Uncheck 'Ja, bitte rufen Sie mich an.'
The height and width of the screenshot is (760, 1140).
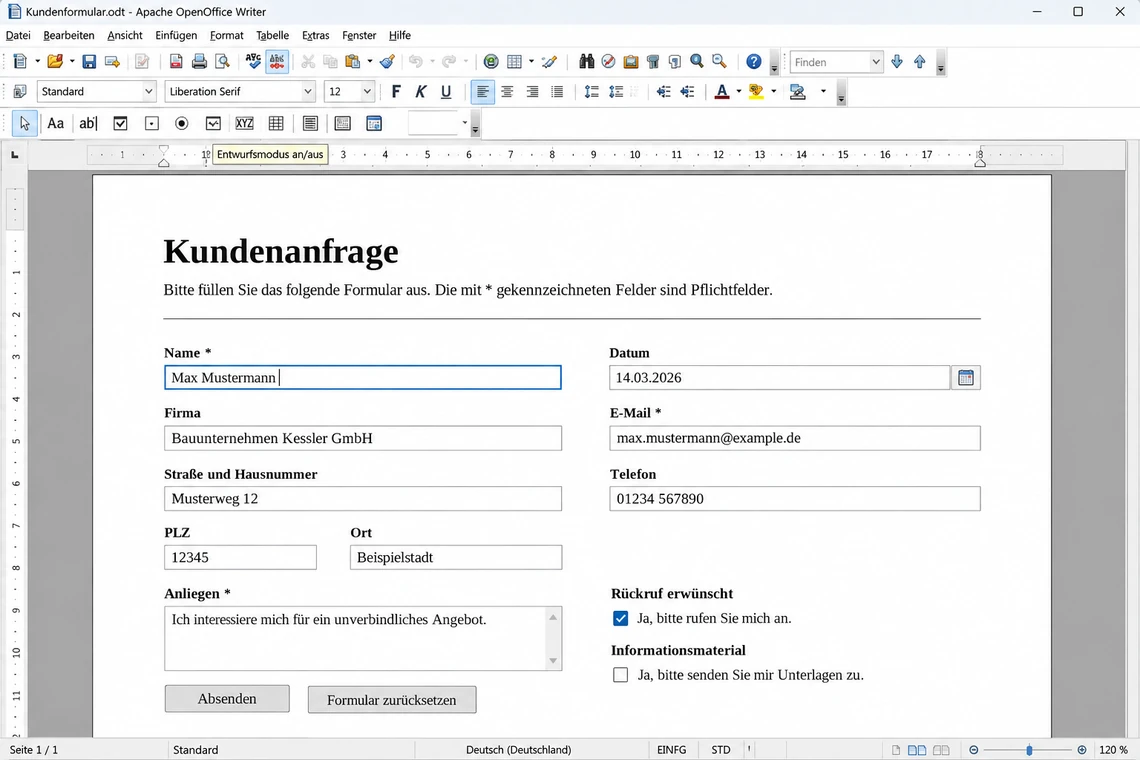(620, 618)
